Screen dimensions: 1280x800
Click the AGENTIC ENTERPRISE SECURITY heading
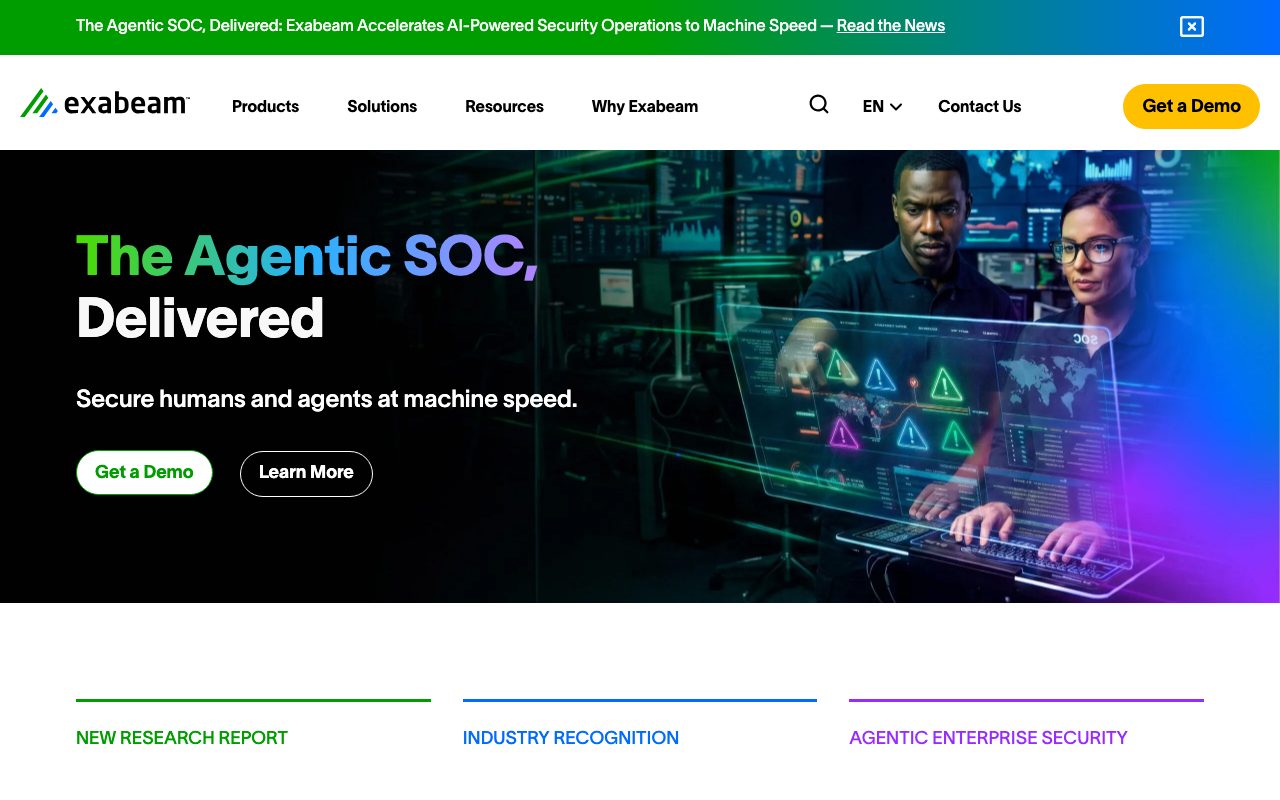pyautogui.click(x=988, y=738)
